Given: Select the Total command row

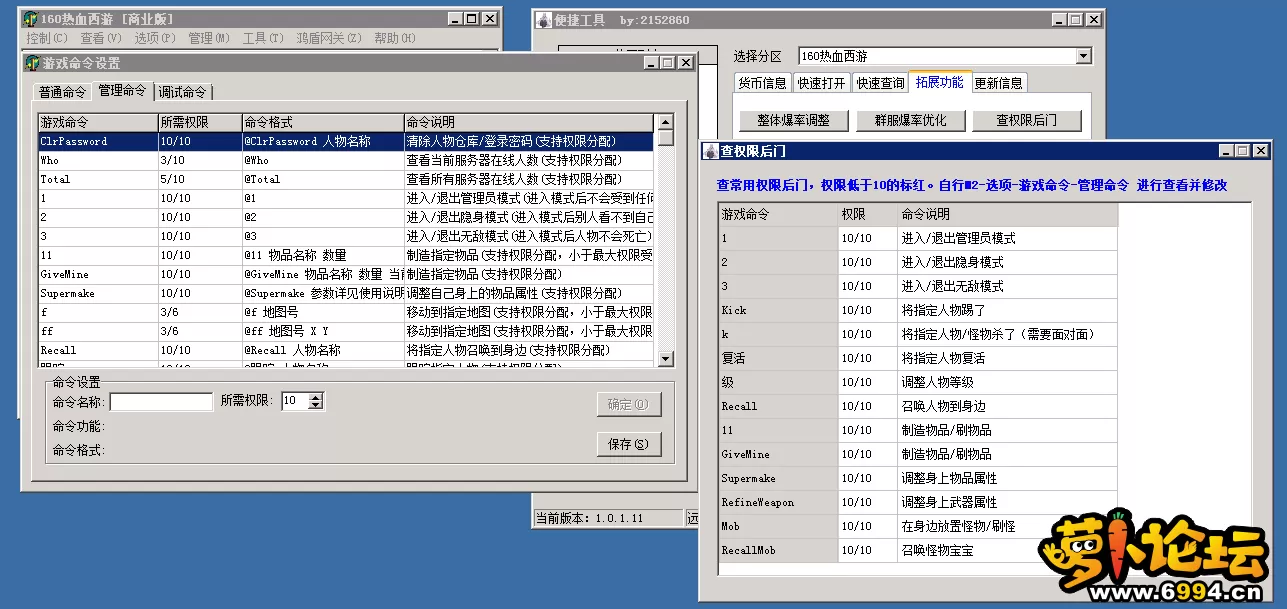Looking at the screenshot, I should tap(347, 179).
